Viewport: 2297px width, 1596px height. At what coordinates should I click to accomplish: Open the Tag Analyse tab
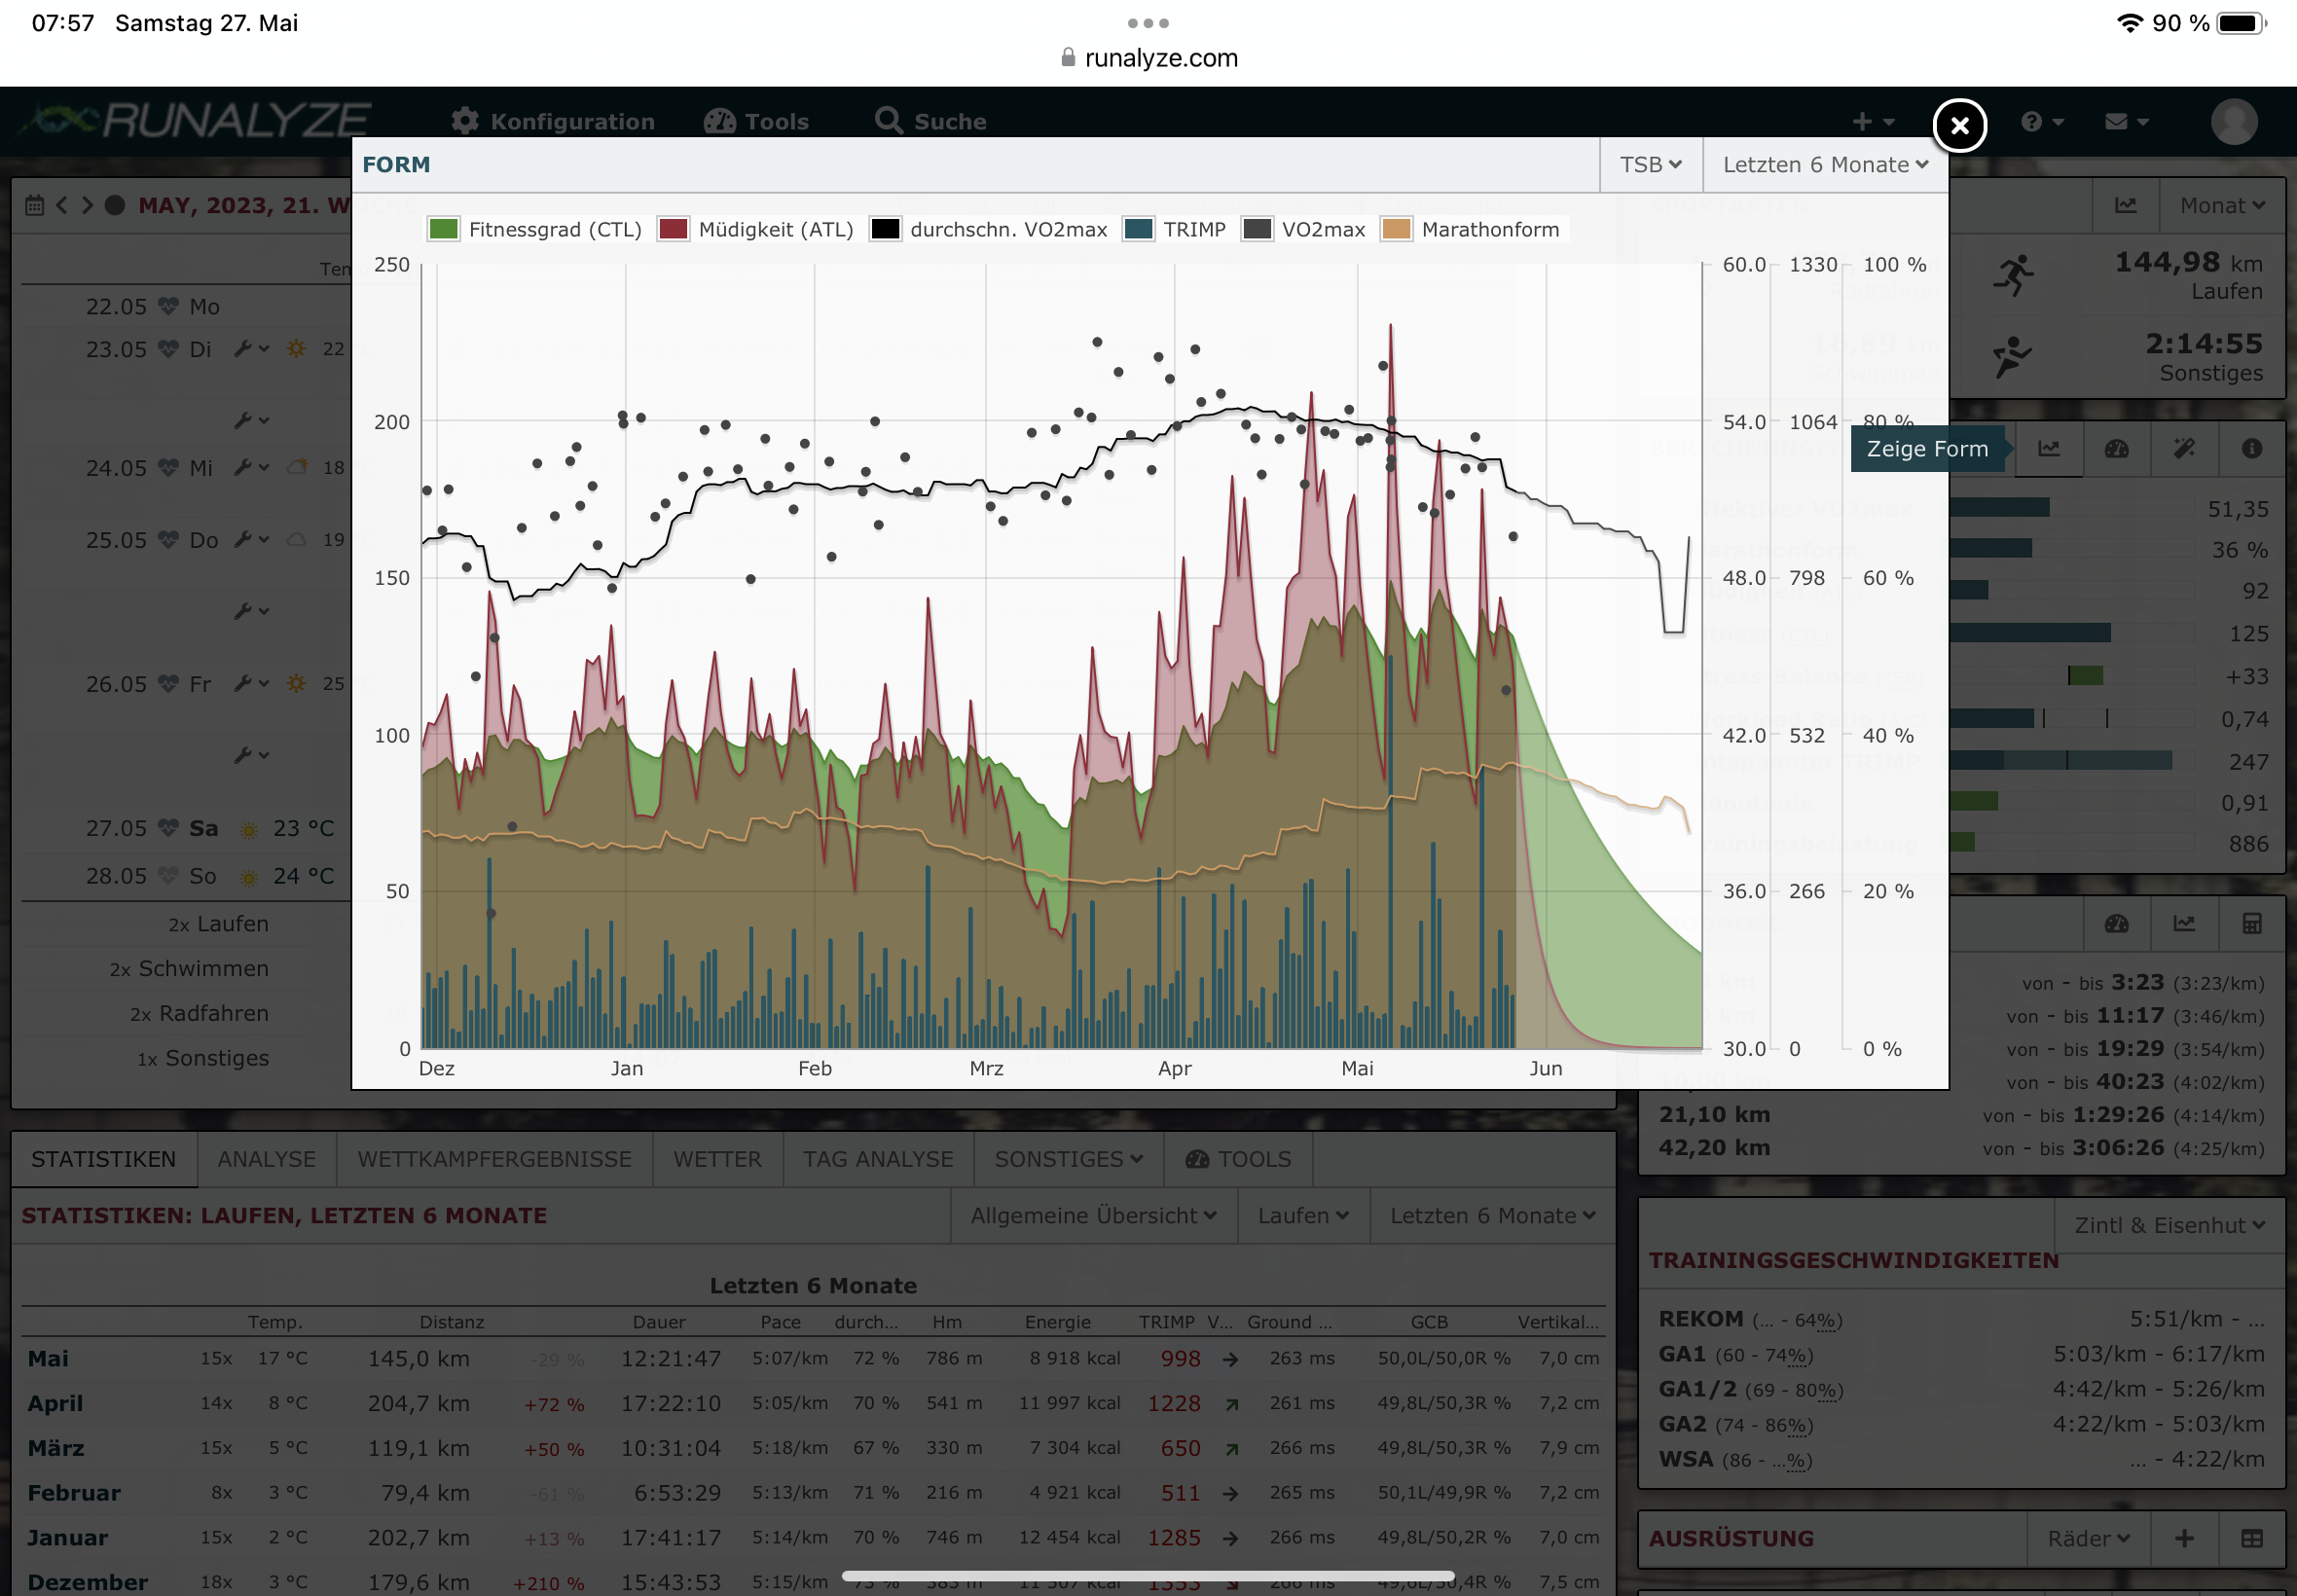(x=877, y=1159)
